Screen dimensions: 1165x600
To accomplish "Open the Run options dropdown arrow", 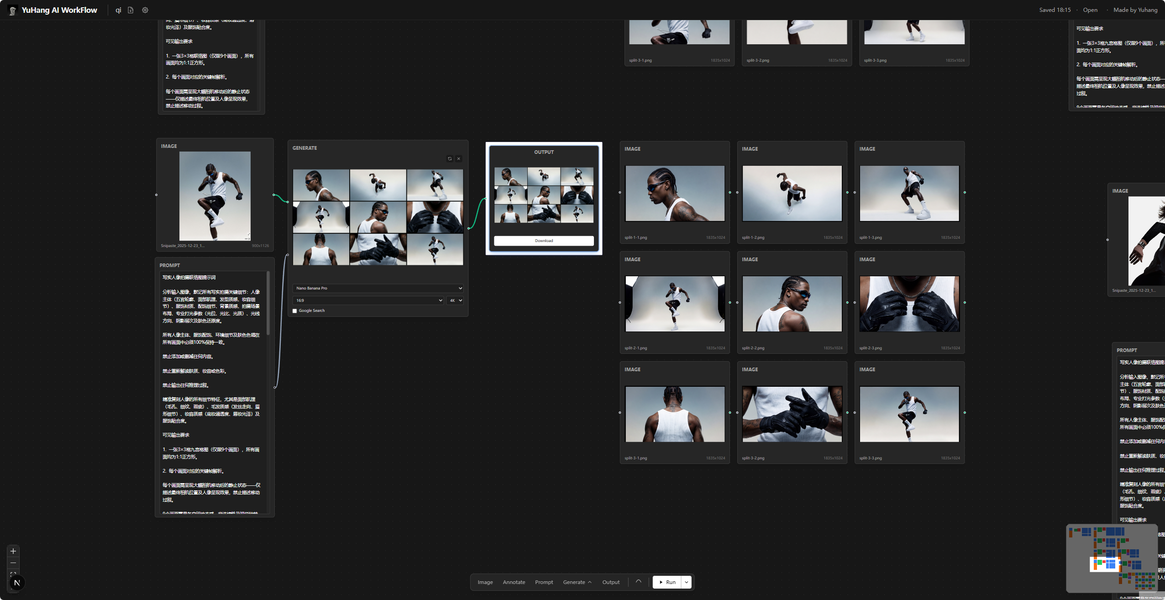I will click(687, 582).
